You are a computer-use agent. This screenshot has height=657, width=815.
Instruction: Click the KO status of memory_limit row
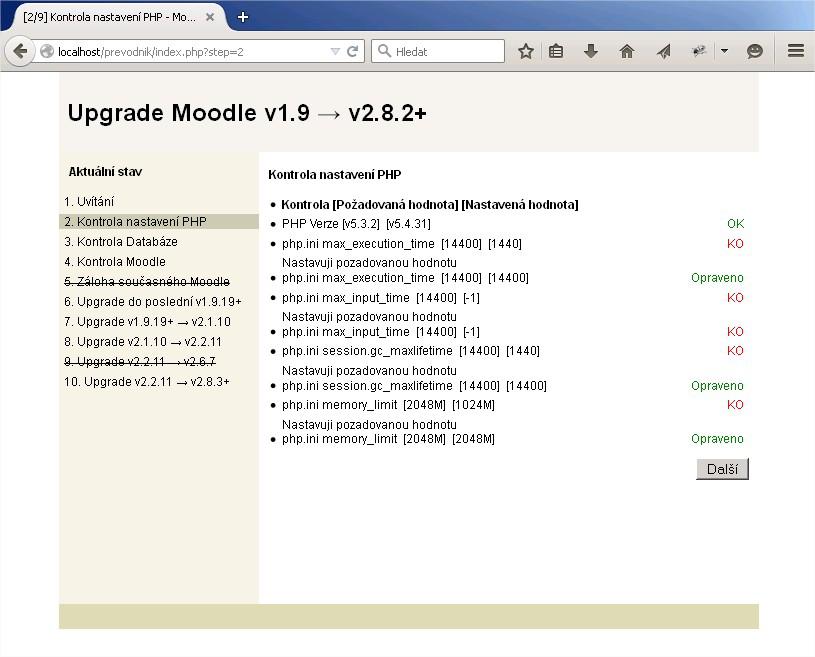(x=735, y=405)
